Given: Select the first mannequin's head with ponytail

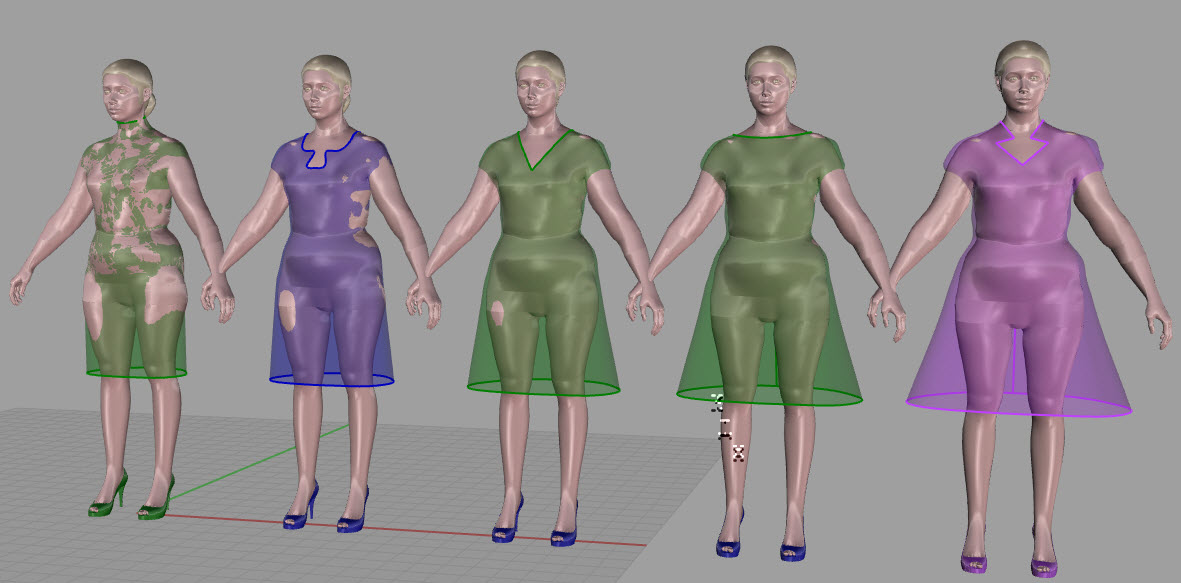Looking at the screenshot, I should (x=128, y=89).
